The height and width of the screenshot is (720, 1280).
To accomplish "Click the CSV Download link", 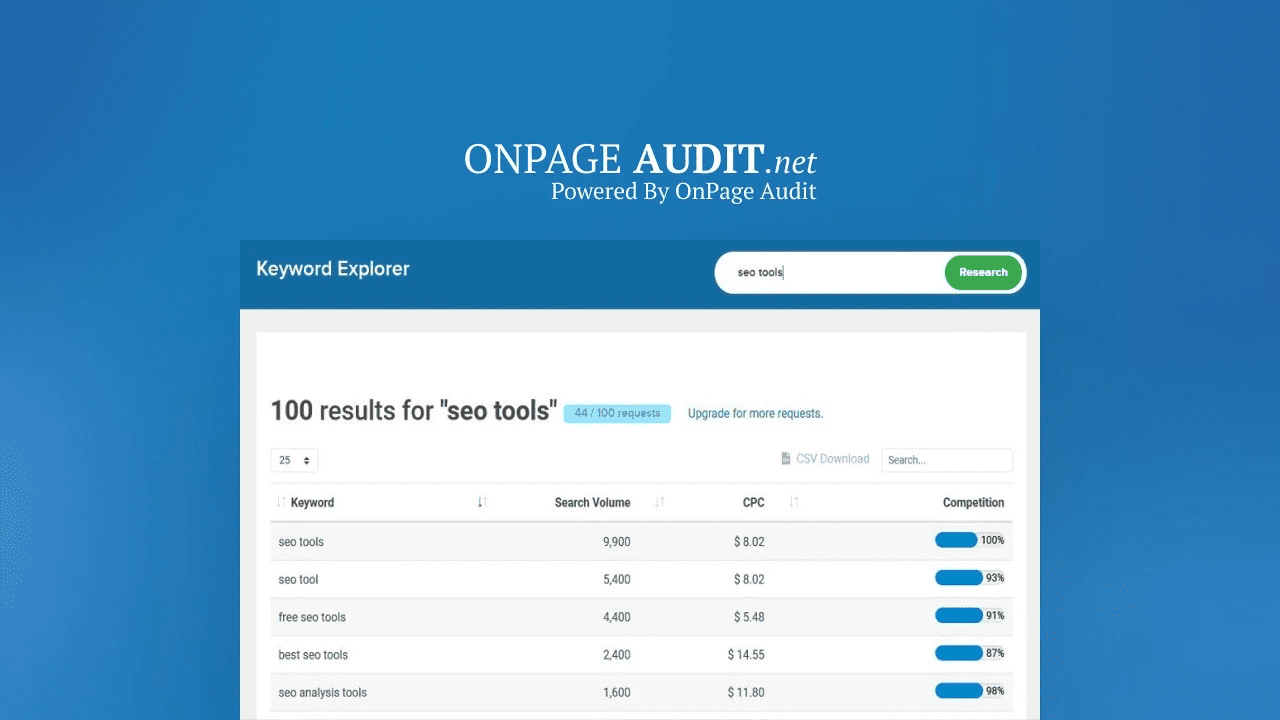I will (x=825, y=459).
